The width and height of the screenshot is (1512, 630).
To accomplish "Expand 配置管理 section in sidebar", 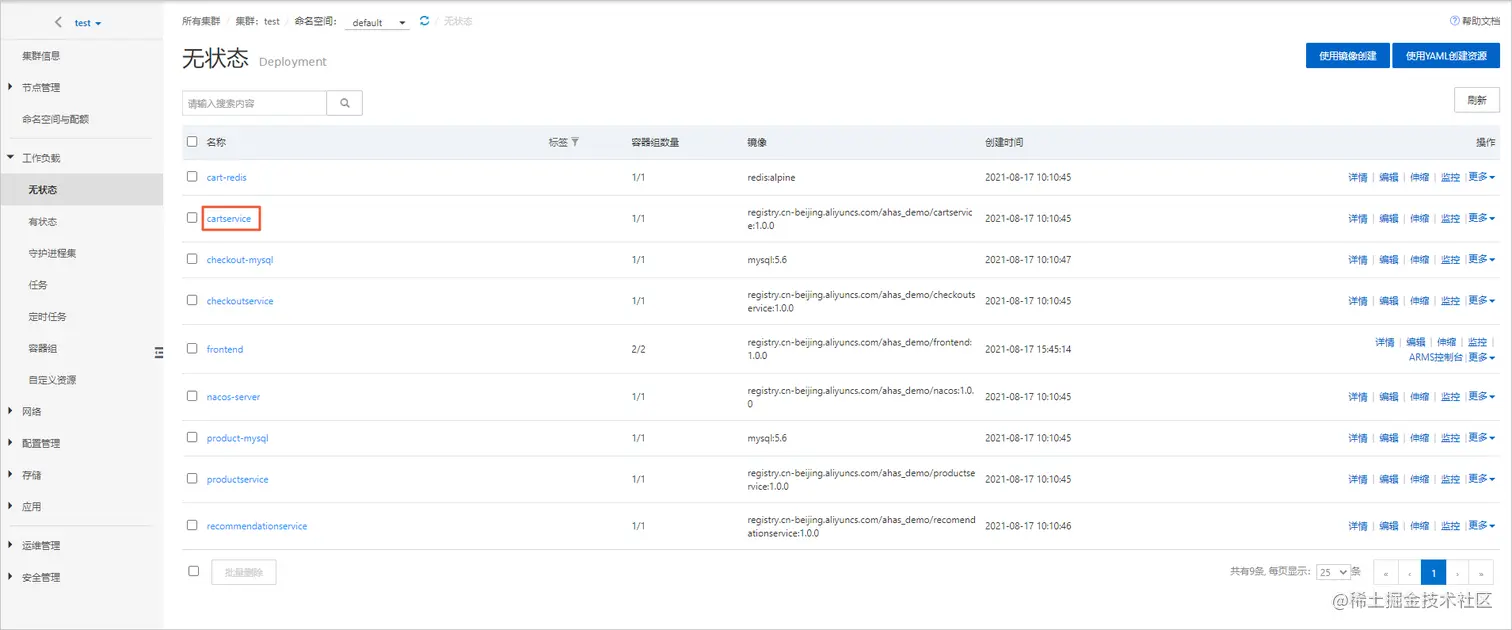I will click(x=41, y=443).
